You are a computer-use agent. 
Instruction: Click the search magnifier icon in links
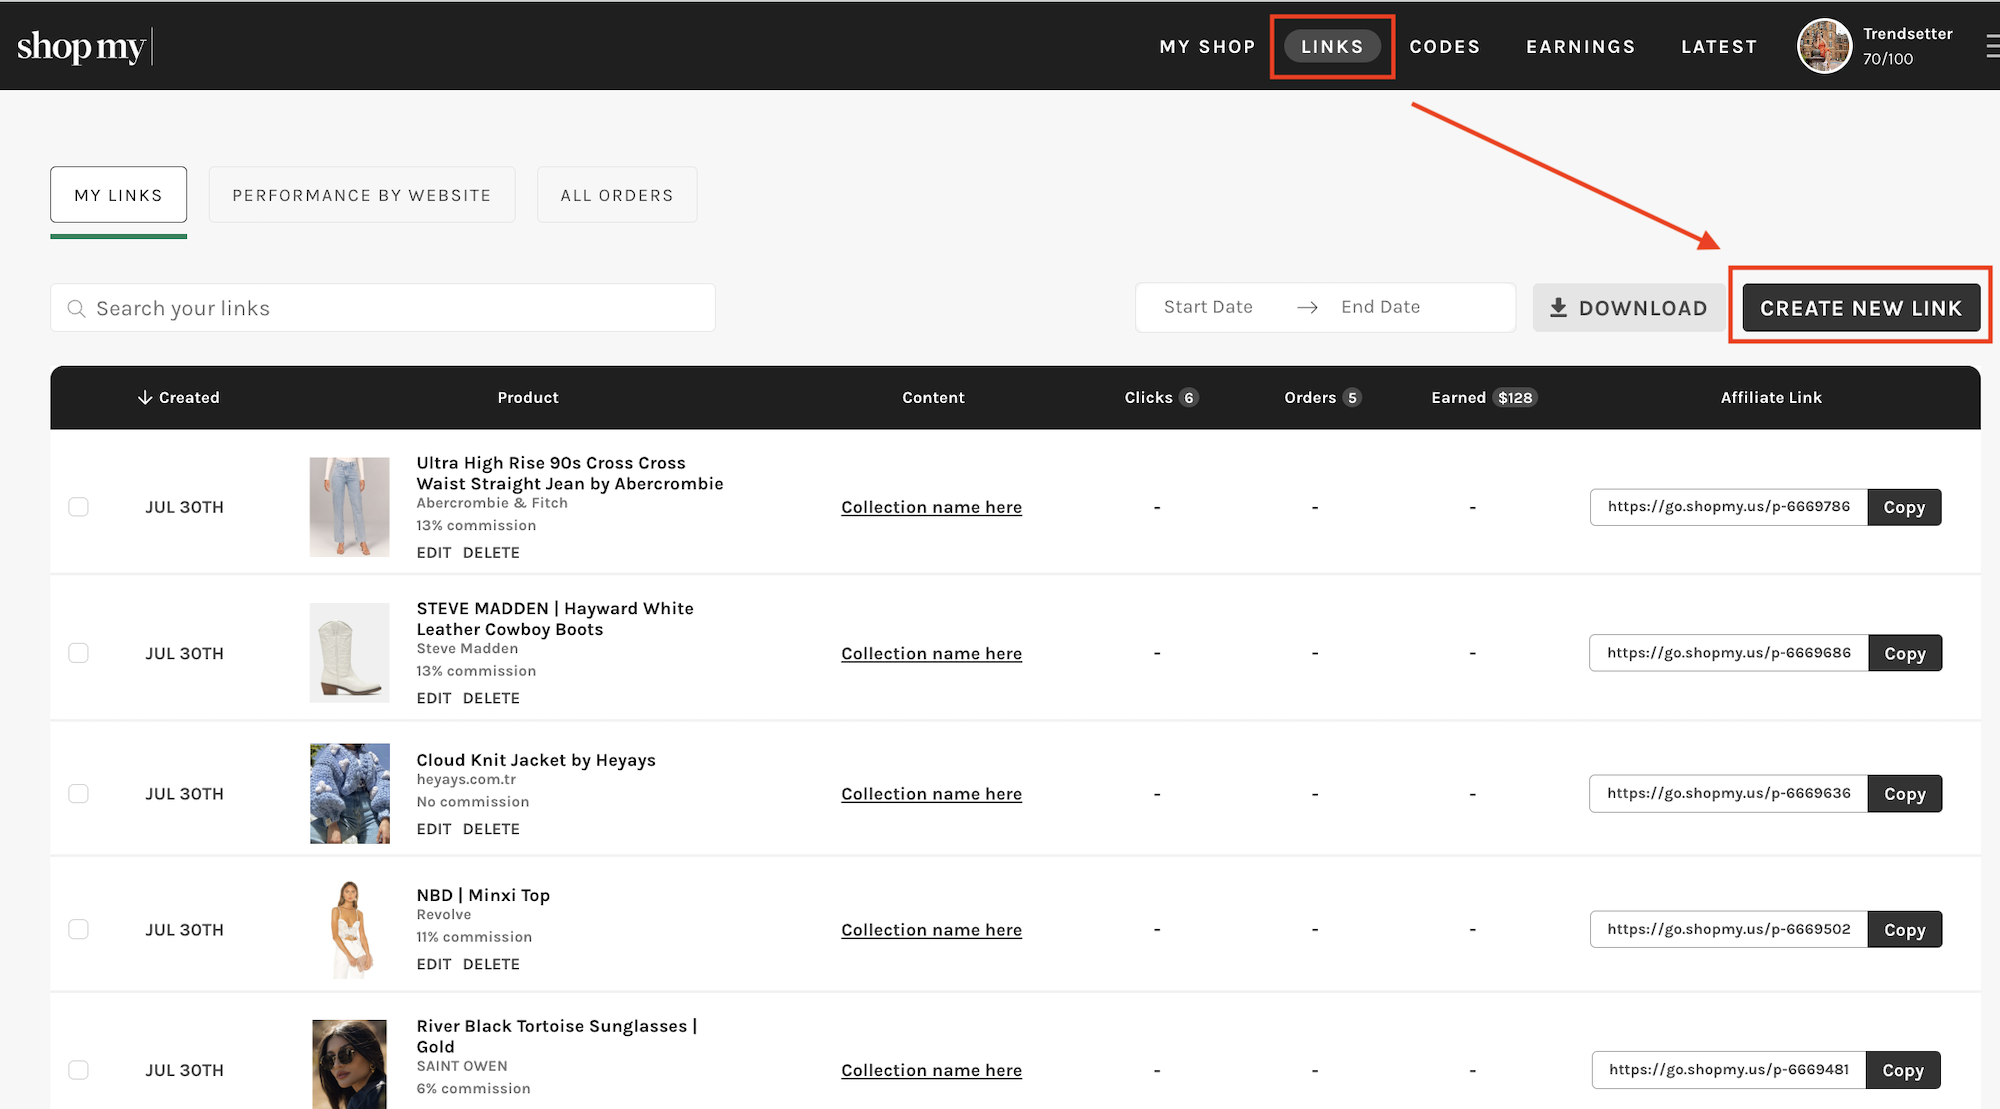click(78, 307)
